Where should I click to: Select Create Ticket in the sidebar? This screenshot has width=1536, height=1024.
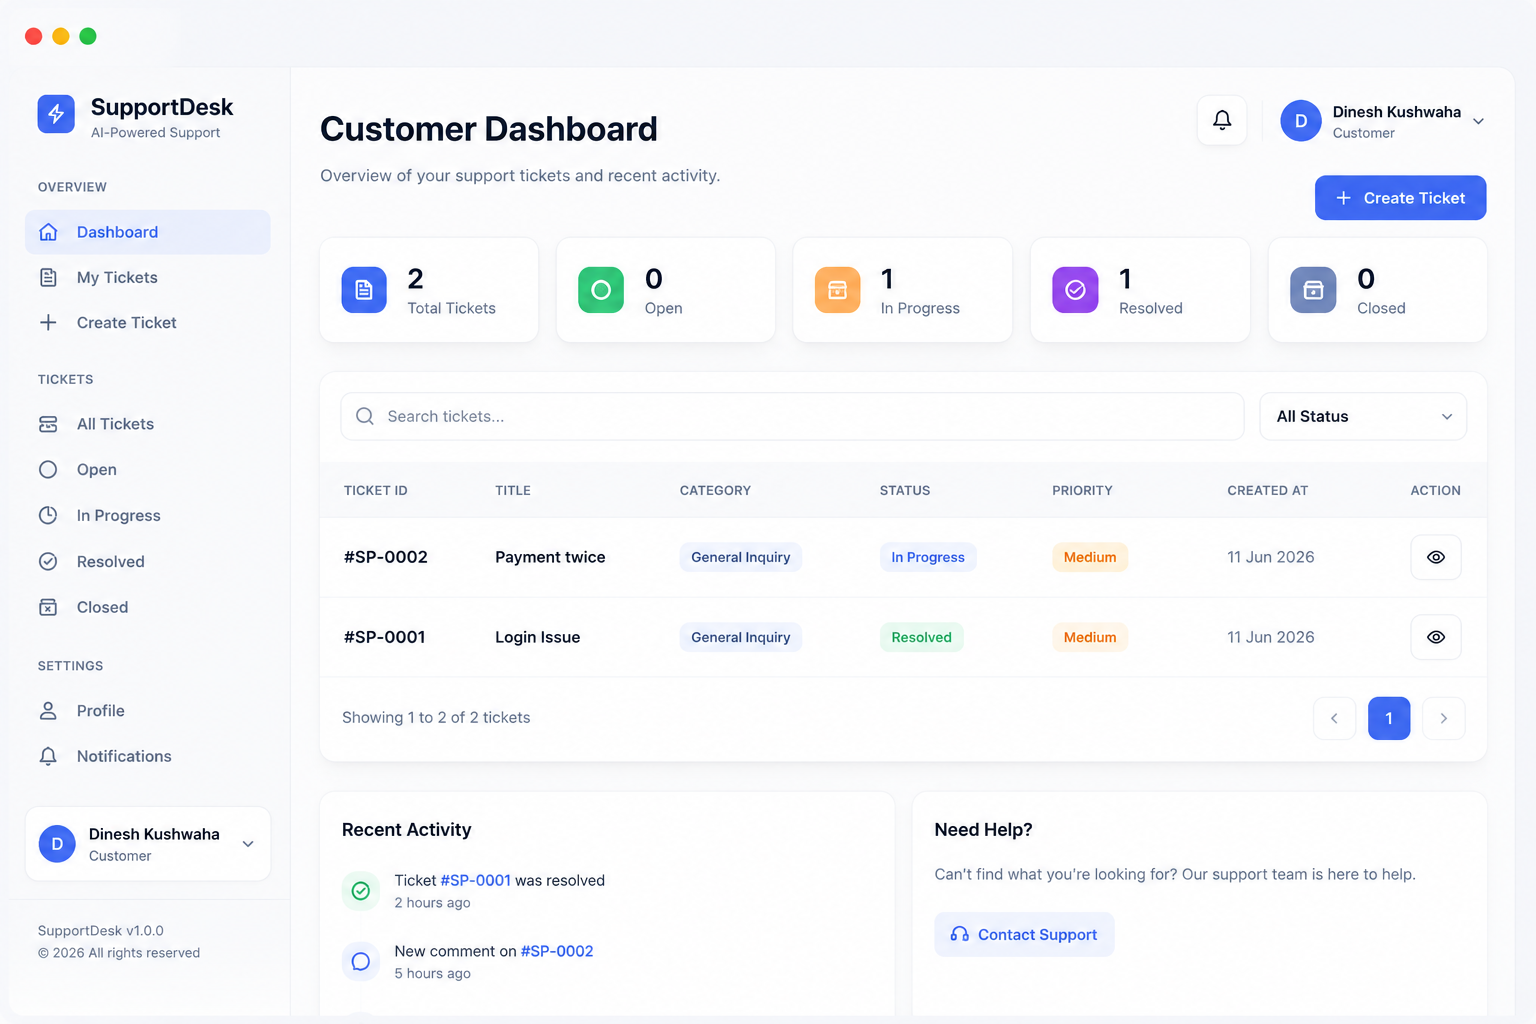[148, 323]
